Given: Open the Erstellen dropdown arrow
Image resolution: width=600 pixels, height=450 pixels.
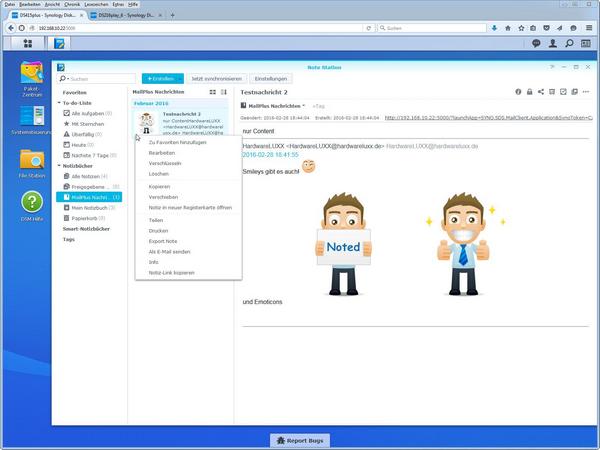Looking at the screenshot, I should 180,78.
